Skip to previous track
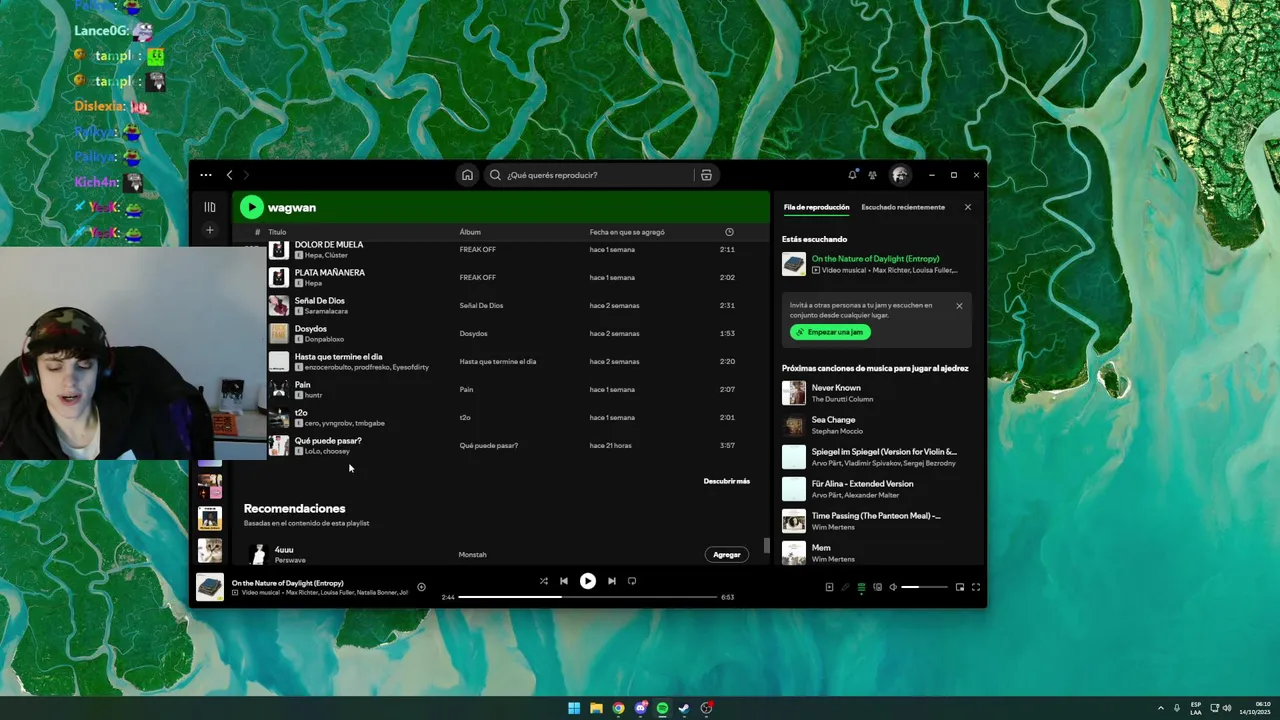 point(564,581)
